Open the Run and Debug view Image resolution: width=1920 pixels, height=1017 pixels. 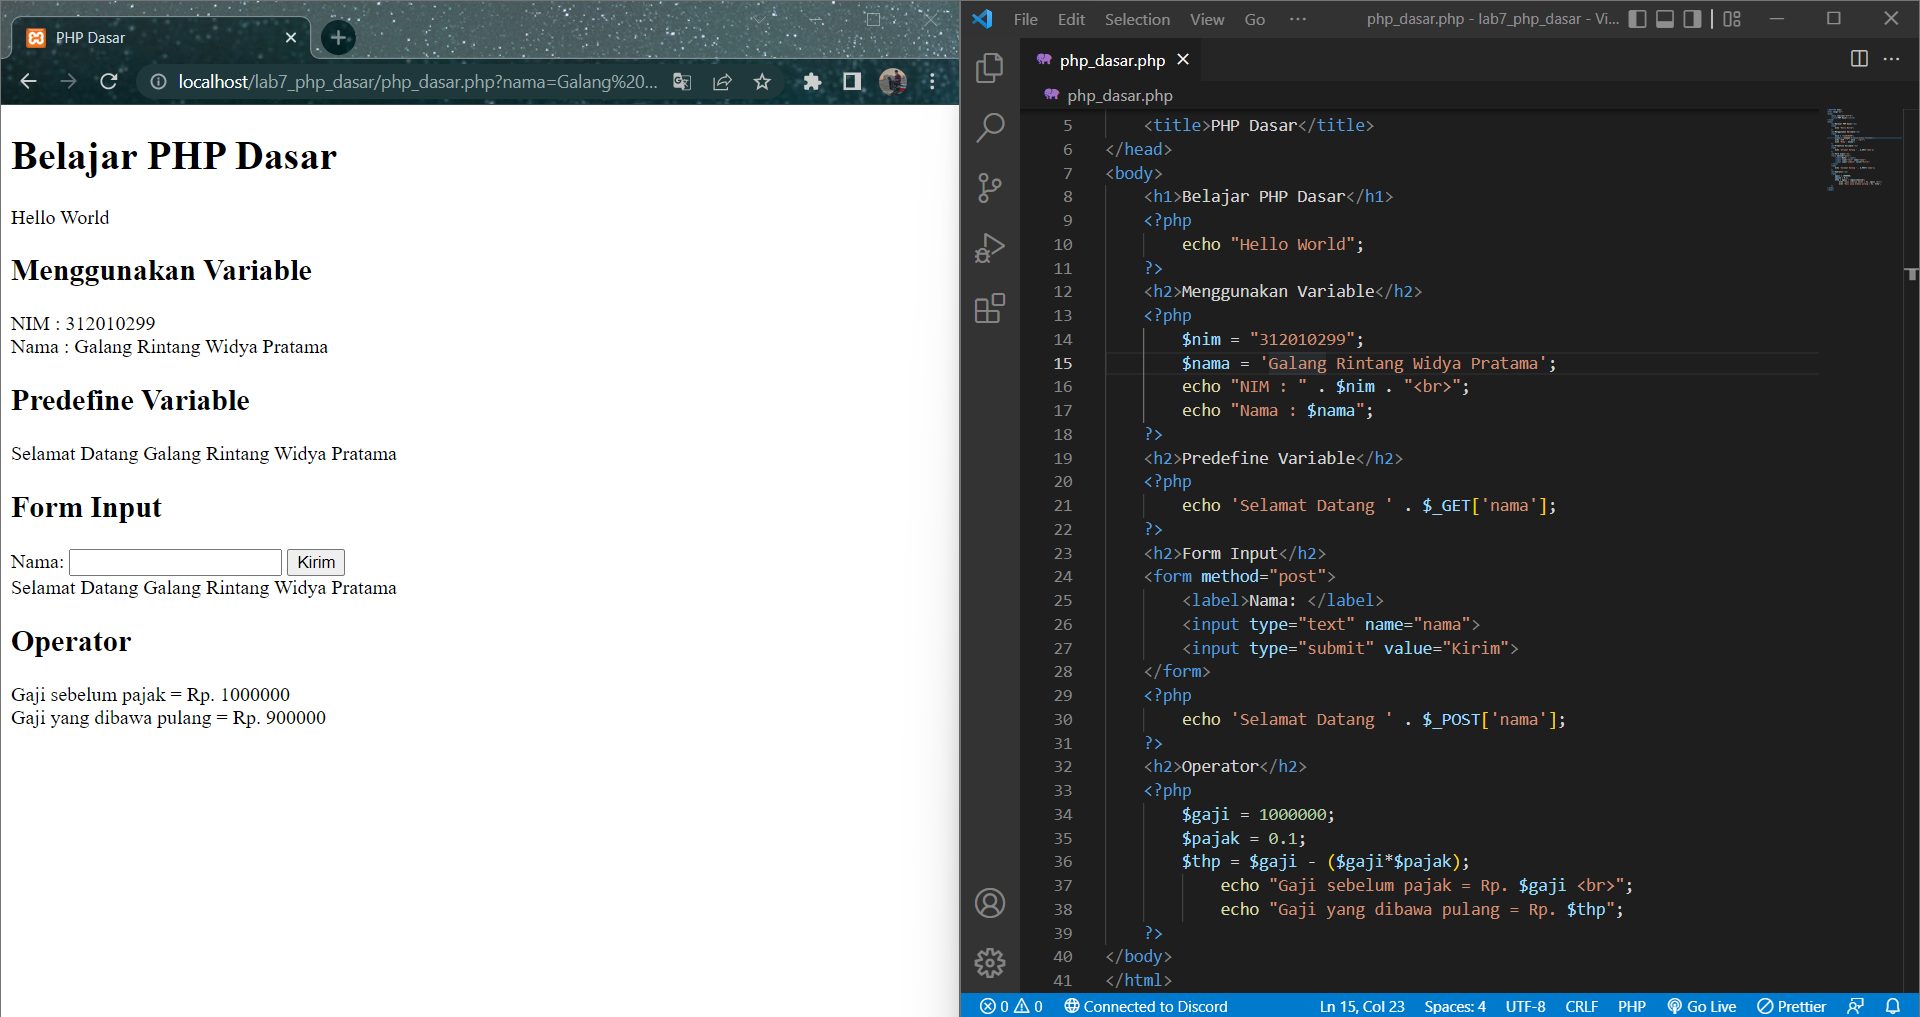point(990,248)
